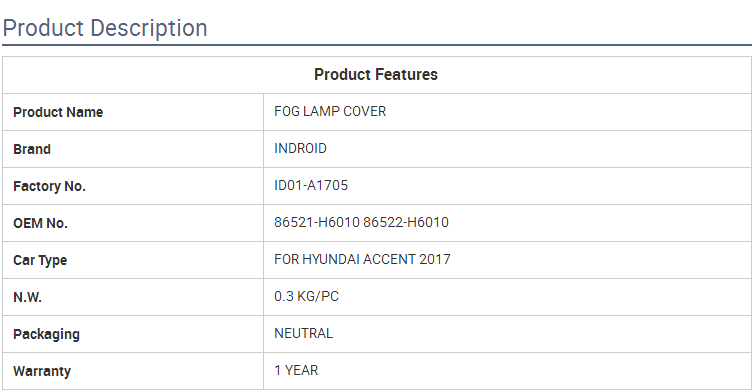The width and height of the screenshot is (754, 392).
Task: Select the 1 YEAR warranty value
Action: pyautogui.click(x=296, y=370)
